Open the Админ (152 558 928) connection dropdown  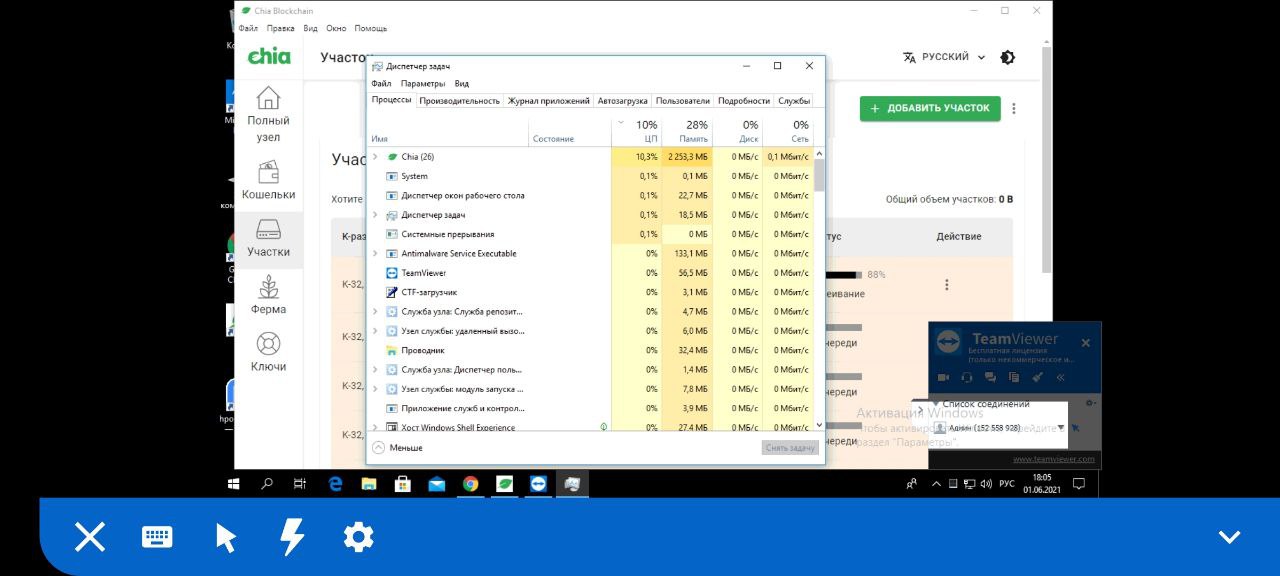tap(1061, 428)
